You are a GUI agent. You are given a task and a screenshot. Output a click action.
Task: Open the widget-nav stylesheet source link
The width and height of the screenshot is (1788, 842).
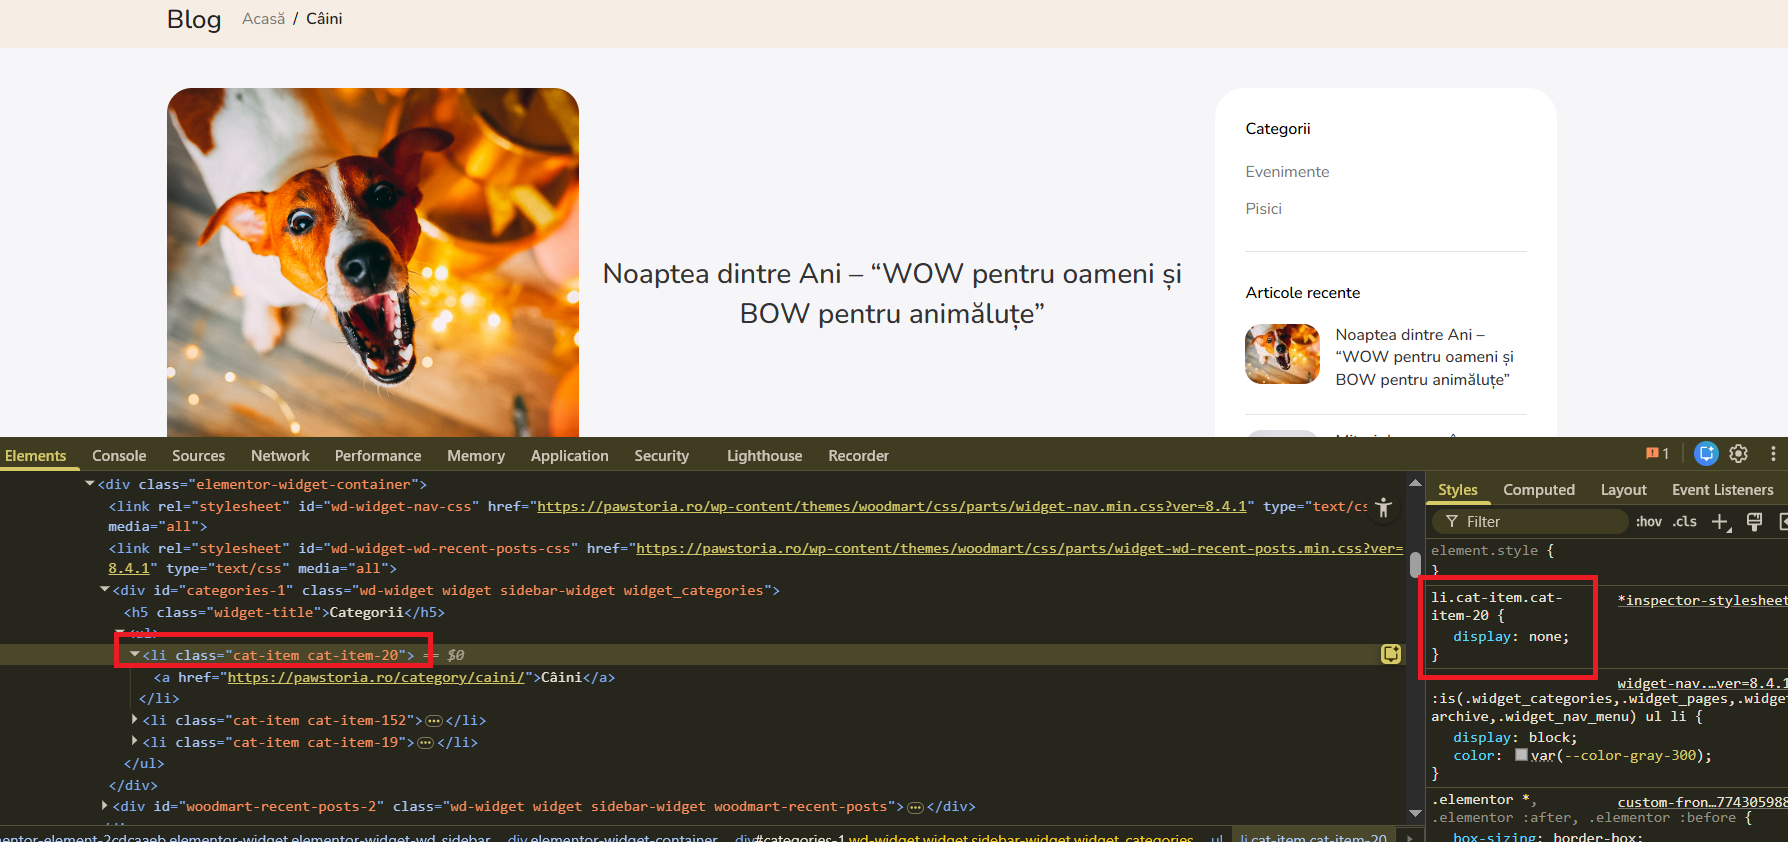1702,684
